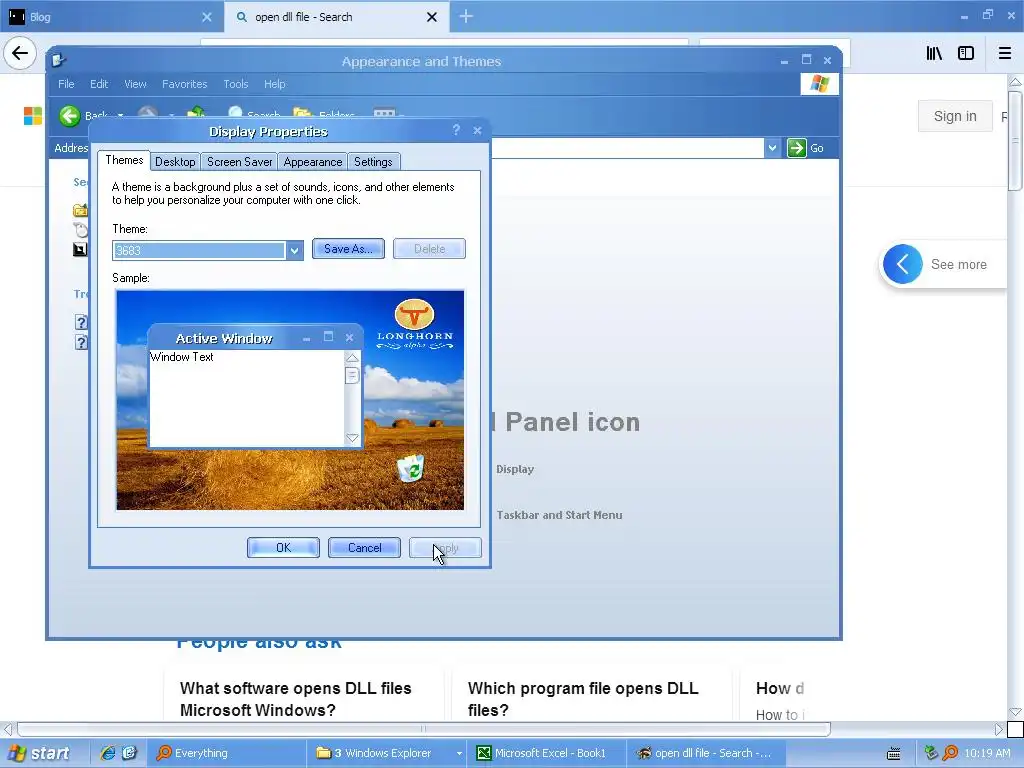Close the open dll file Search tab
Screen dimensions: 1024x768
point(432,17)
